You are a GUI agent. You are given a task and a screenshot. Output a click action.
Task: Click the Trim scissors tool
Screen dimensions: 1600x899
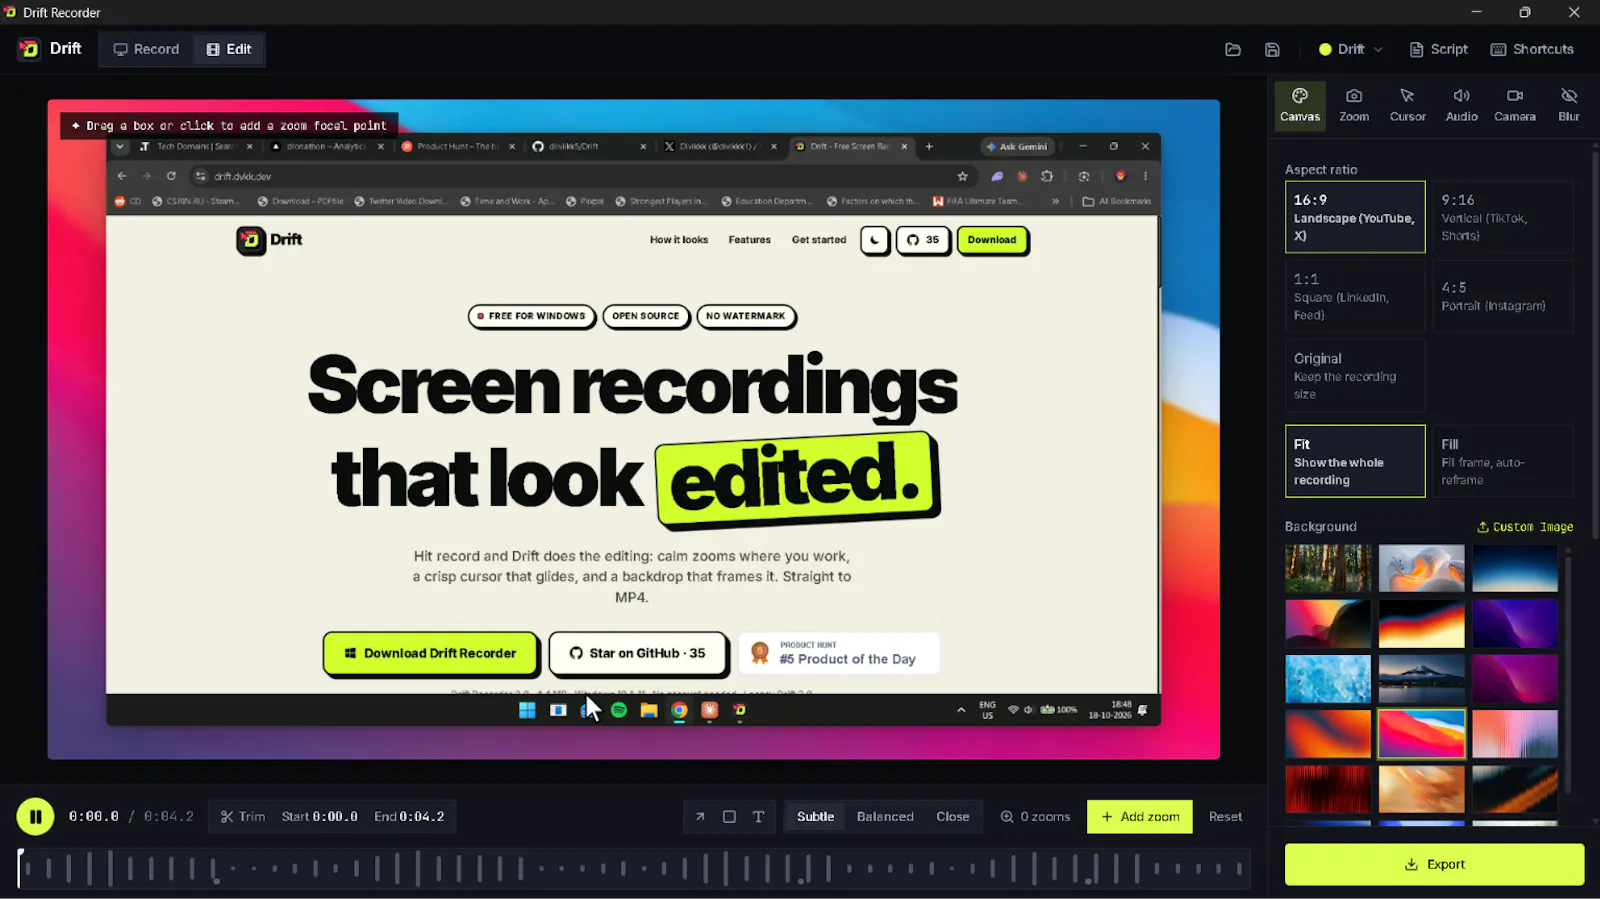243,816
